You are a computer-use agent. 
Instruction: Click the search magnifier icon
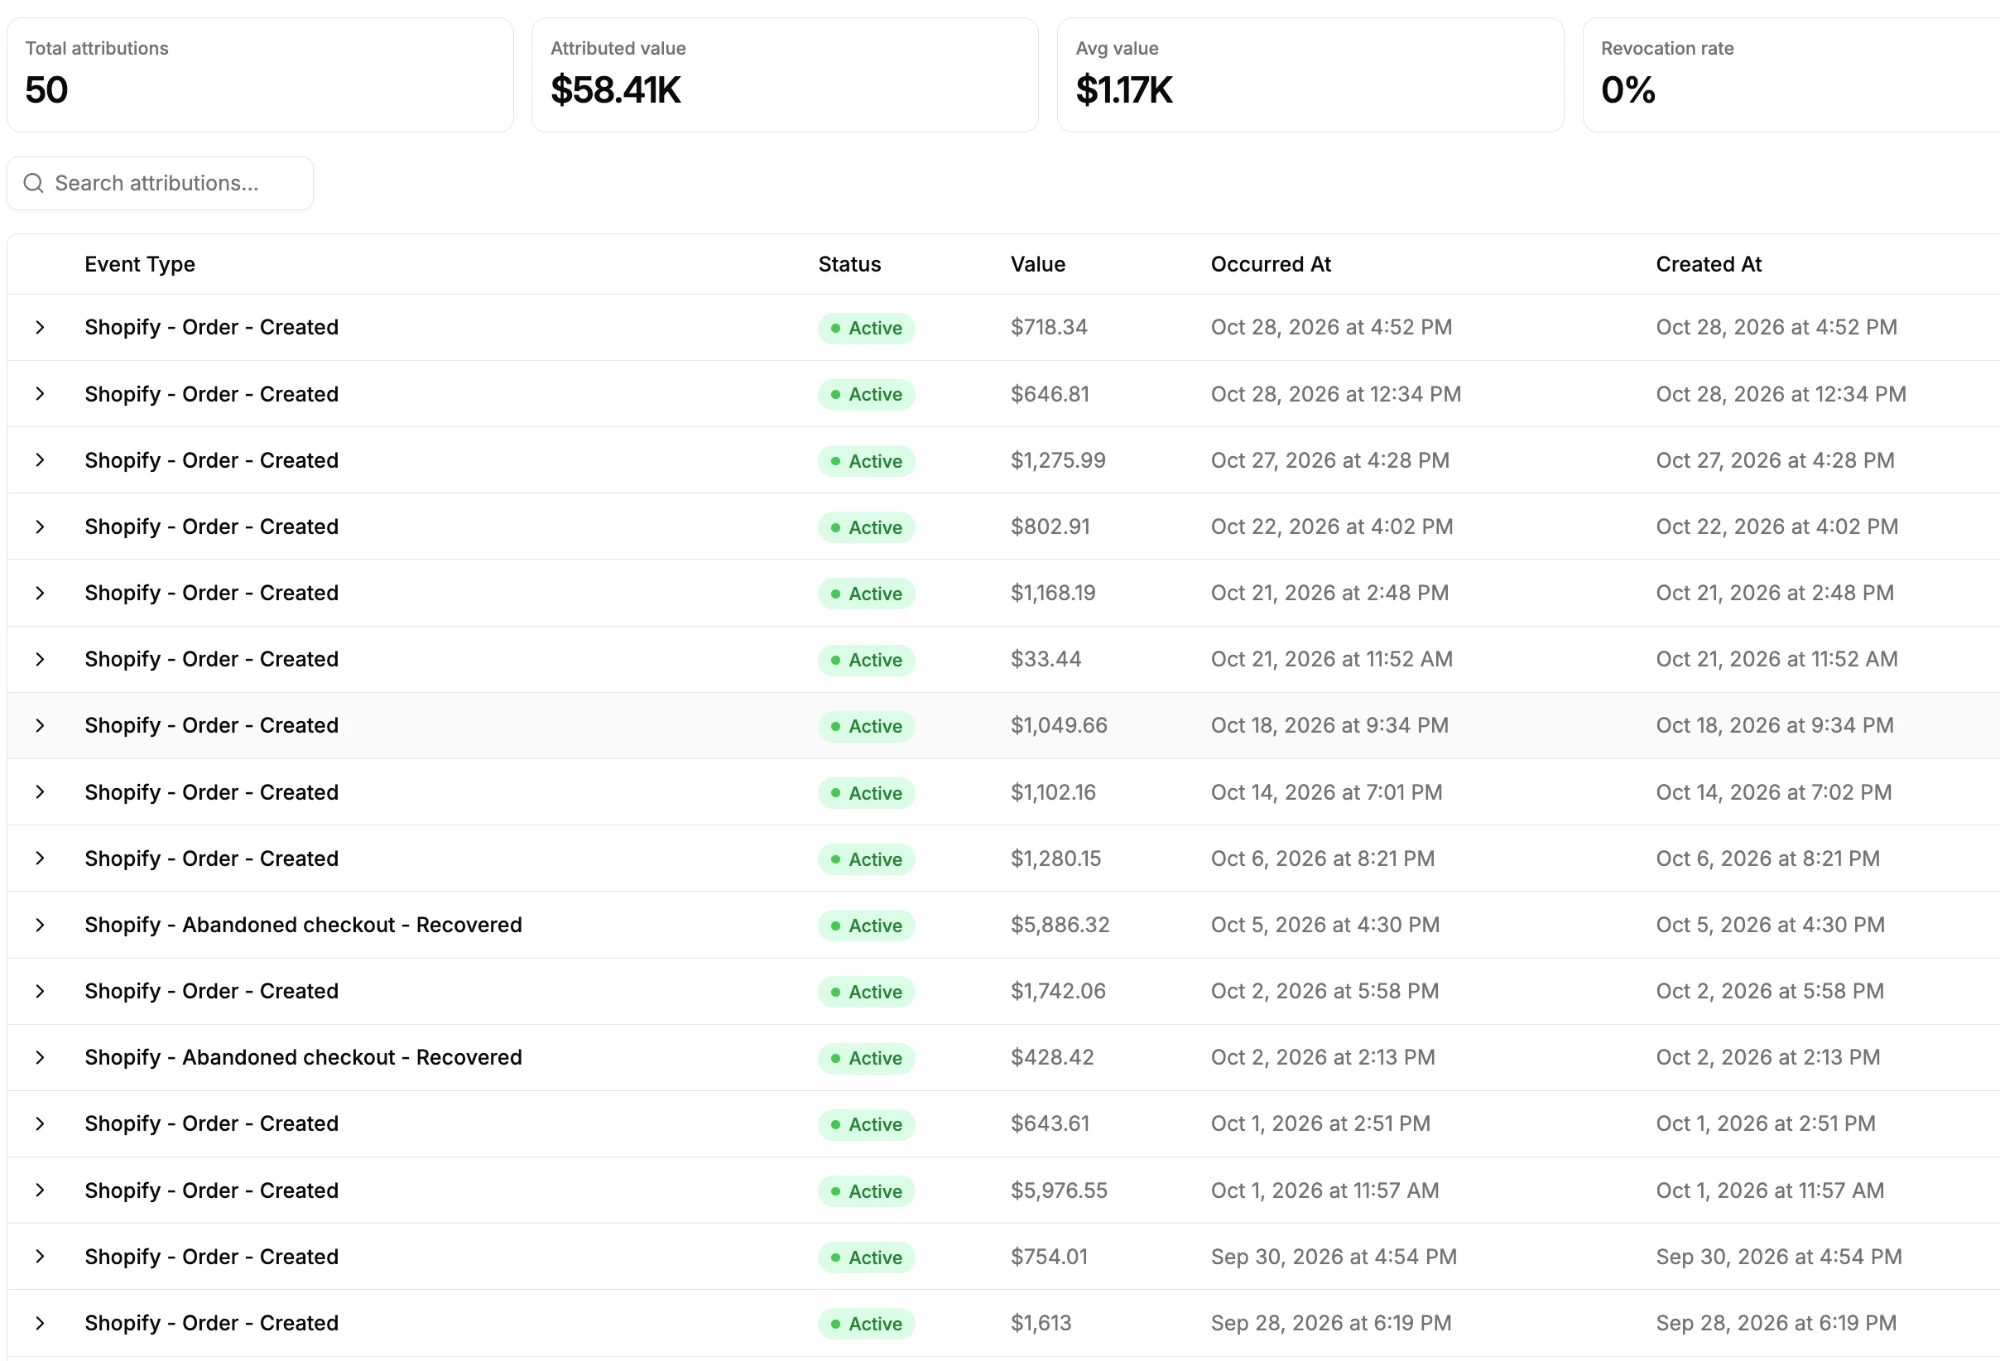pyautogui.click(x=34, y=183)
